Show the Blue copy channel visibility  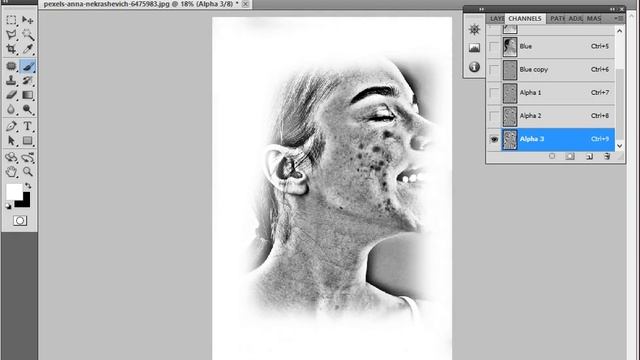point(494,69)
